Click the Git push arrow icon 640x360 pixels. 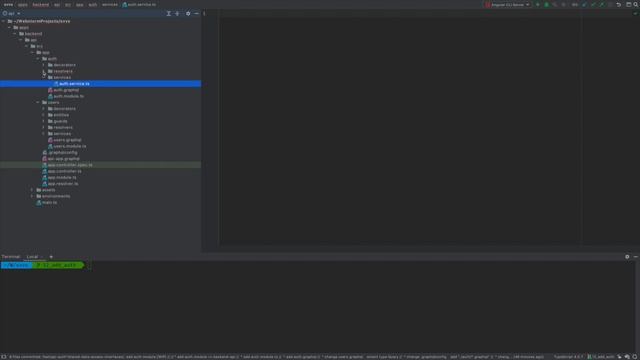(x=602, y=4)
